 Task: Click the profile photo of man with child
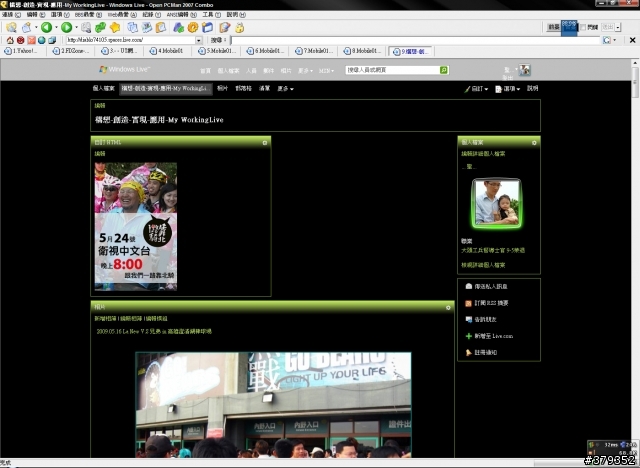point(496,203)
